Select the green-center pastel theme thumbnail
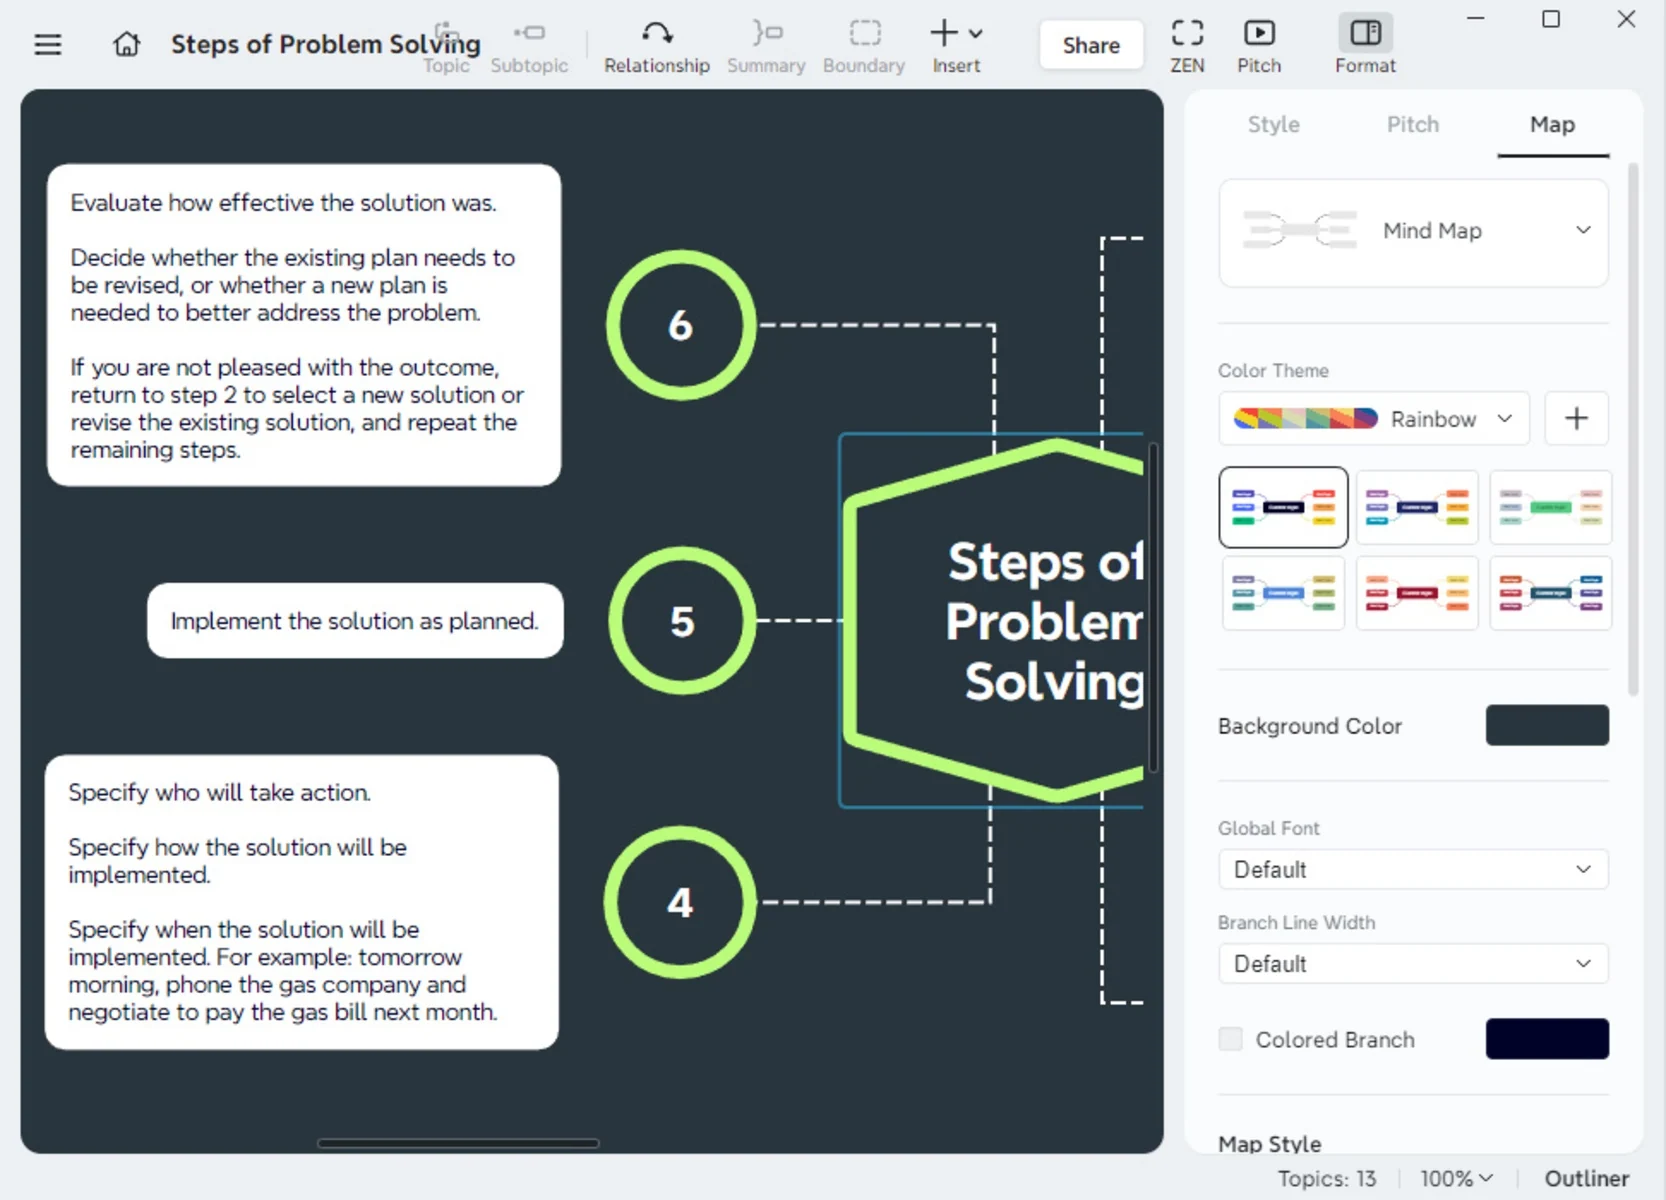The height and width of the screenshot is (1200, 1666). click(1550, 507)
